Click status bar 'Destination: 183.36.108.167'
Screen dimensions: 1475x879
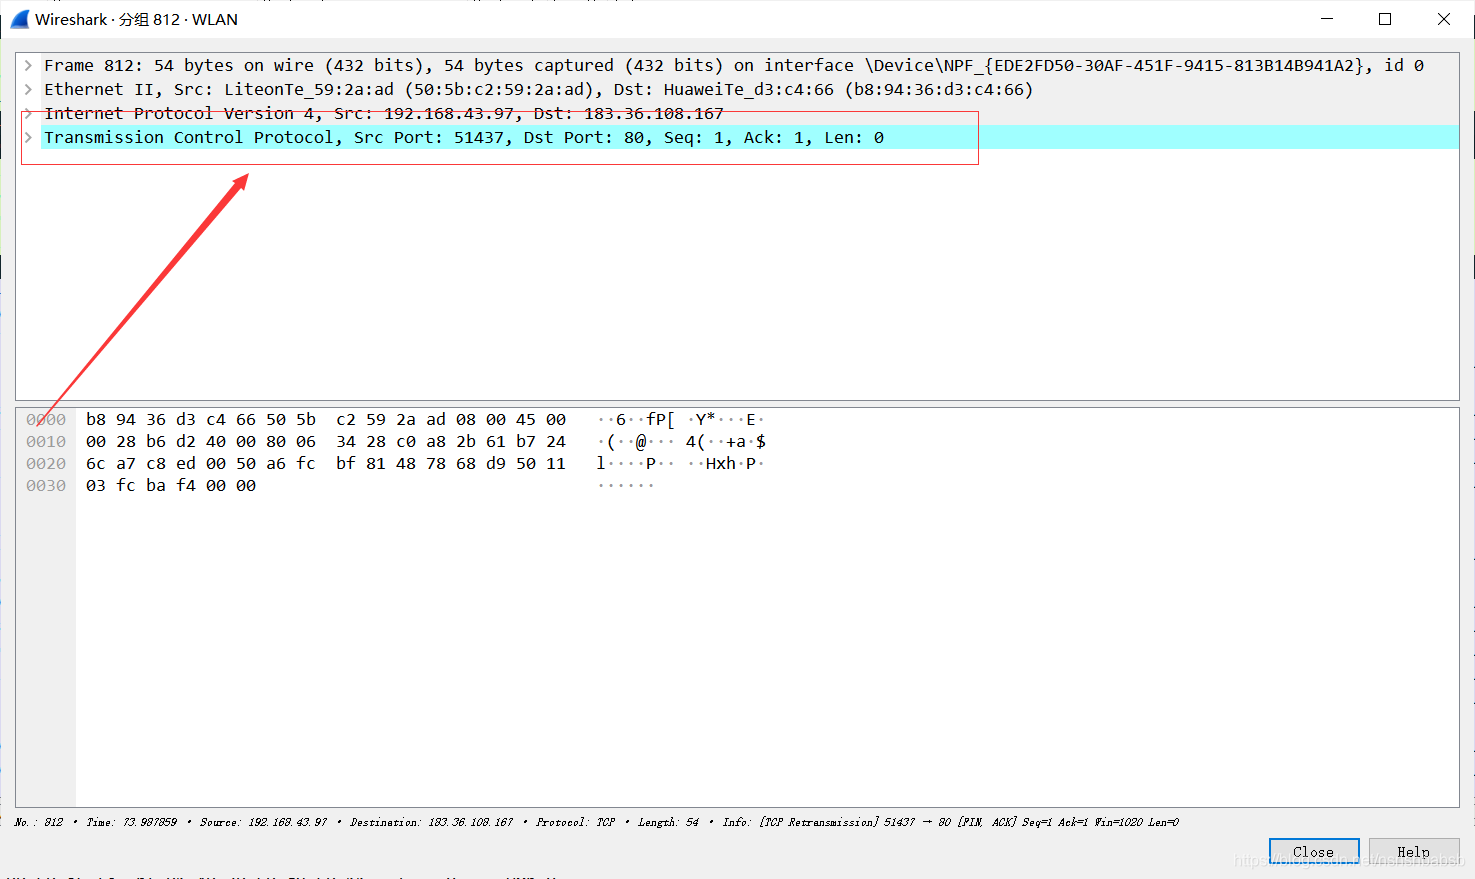click(431, 823)
